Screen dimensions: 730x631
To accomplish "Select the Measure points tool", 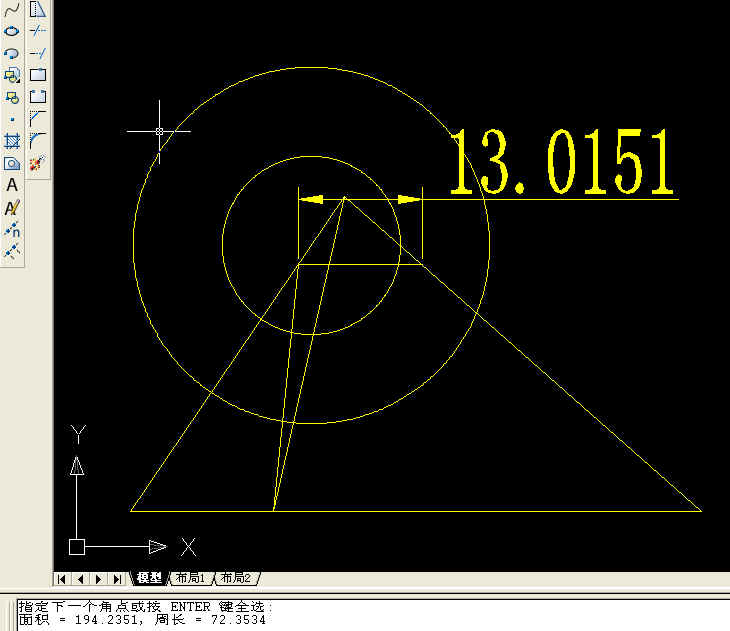I will tap(12, 251).
